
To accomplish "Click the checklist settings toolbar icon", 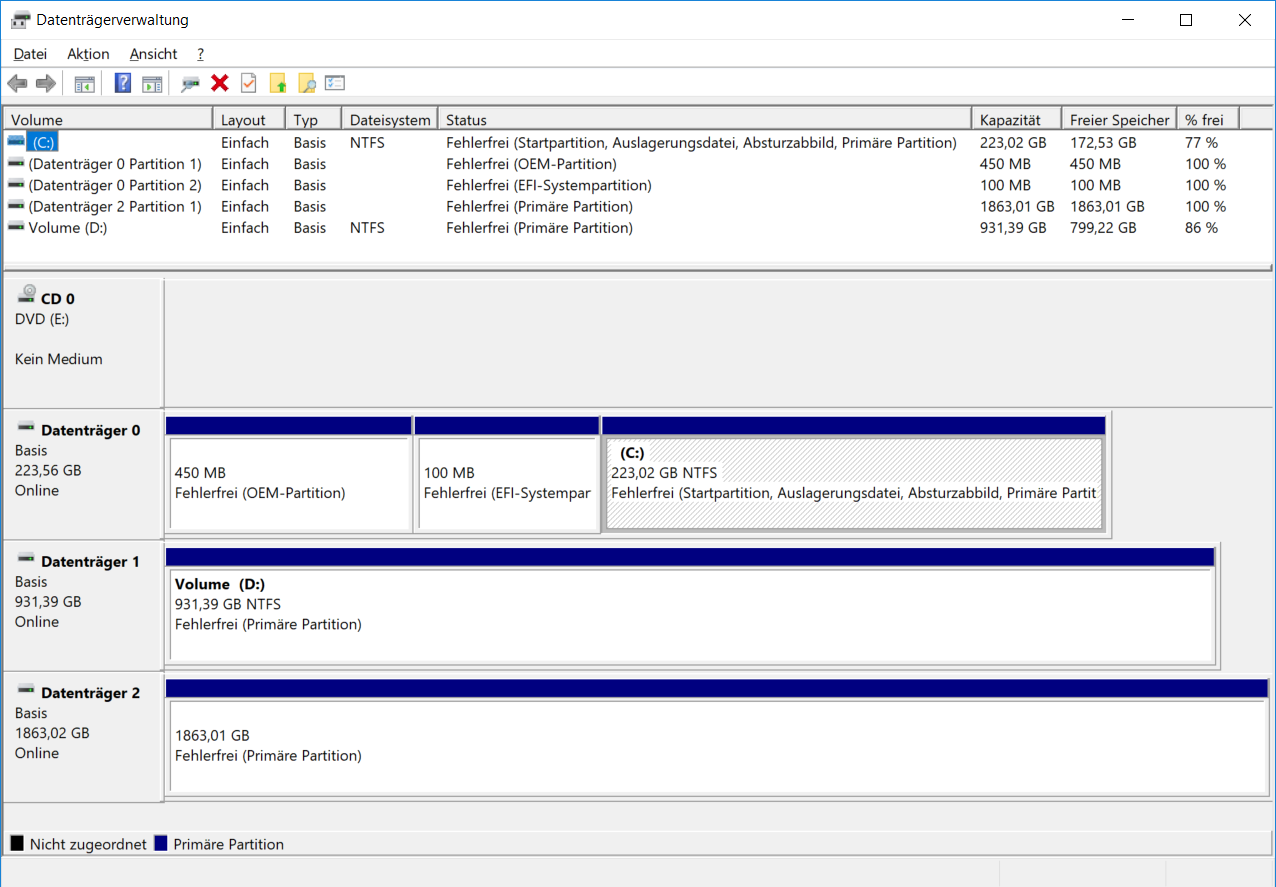I will (335, 84).
